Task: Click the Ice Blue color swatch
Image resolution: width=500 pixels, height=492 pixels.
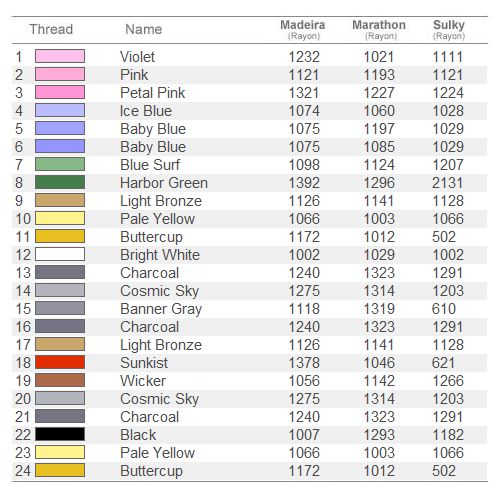Action: 60,110
